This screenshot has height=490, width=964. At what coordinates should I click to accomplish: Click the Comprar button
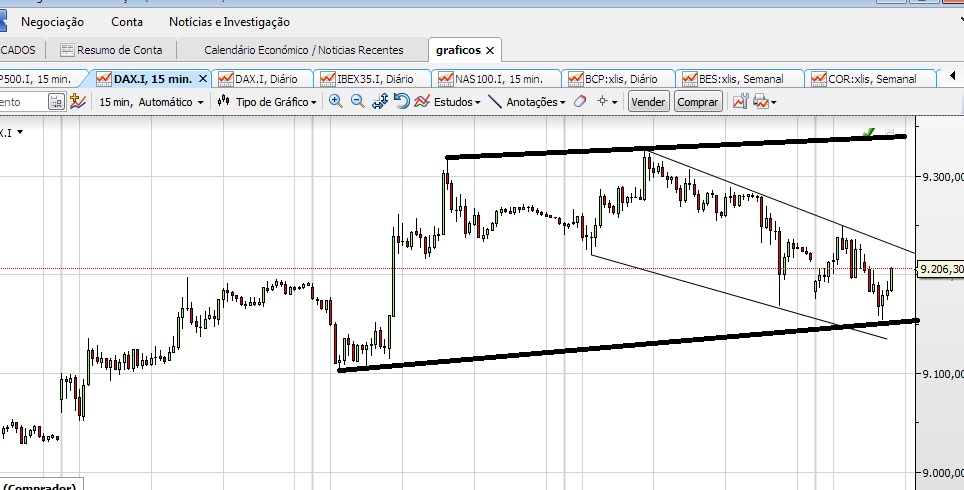[697, 102]
